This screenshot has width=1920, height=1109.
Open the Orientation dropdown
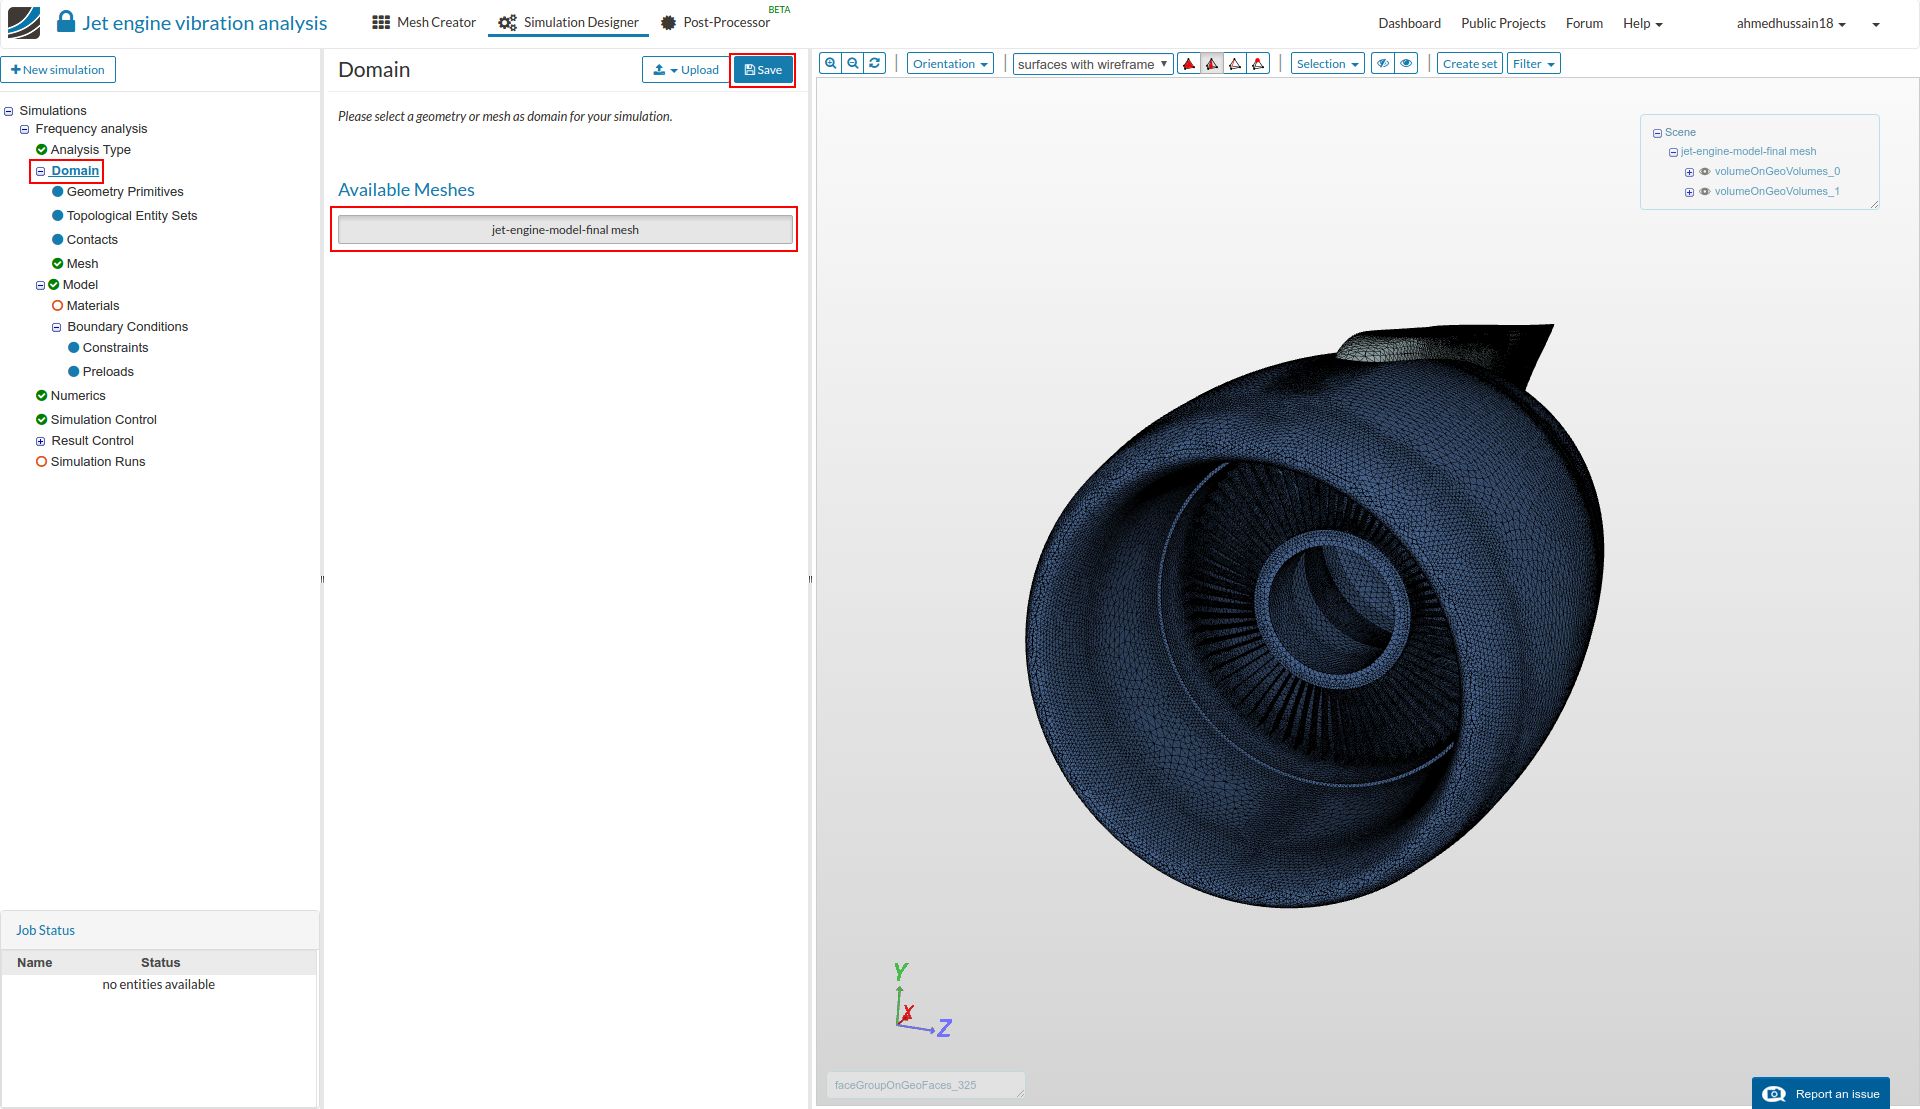949,64
